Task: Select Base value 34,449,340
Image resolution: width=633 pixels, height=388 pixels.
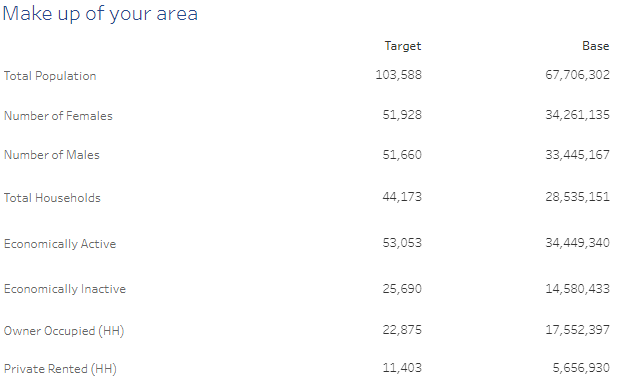Action: pyautogui.click(x=577, y=243)
